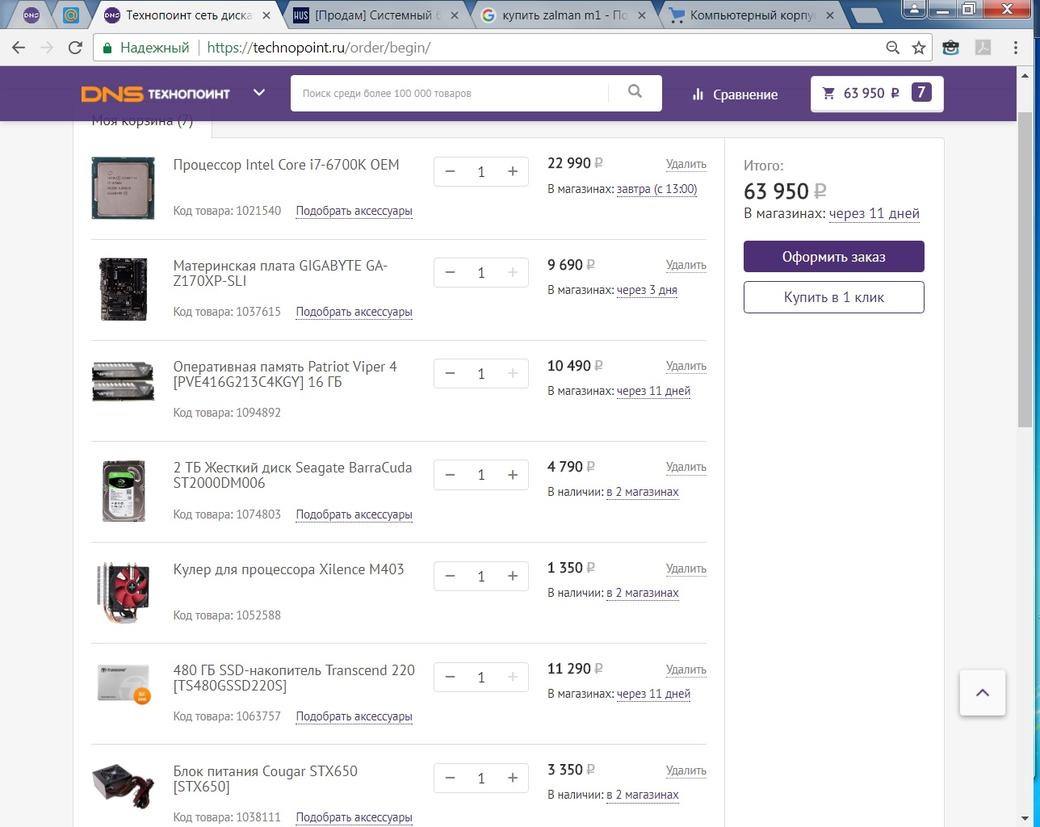Open the Intel Core i7-6700K product thumbnail
This screenshot has width=1040, height=827.
click(x=123, y=188)
